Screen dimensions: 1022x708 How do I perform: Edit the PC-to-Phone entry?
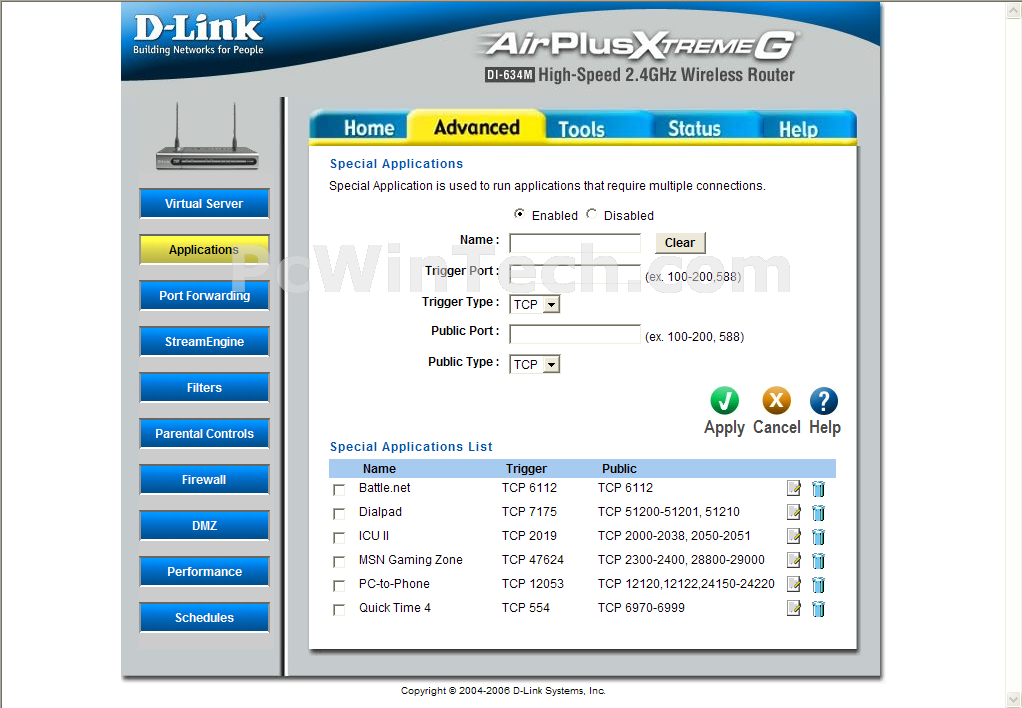(793, 584)
